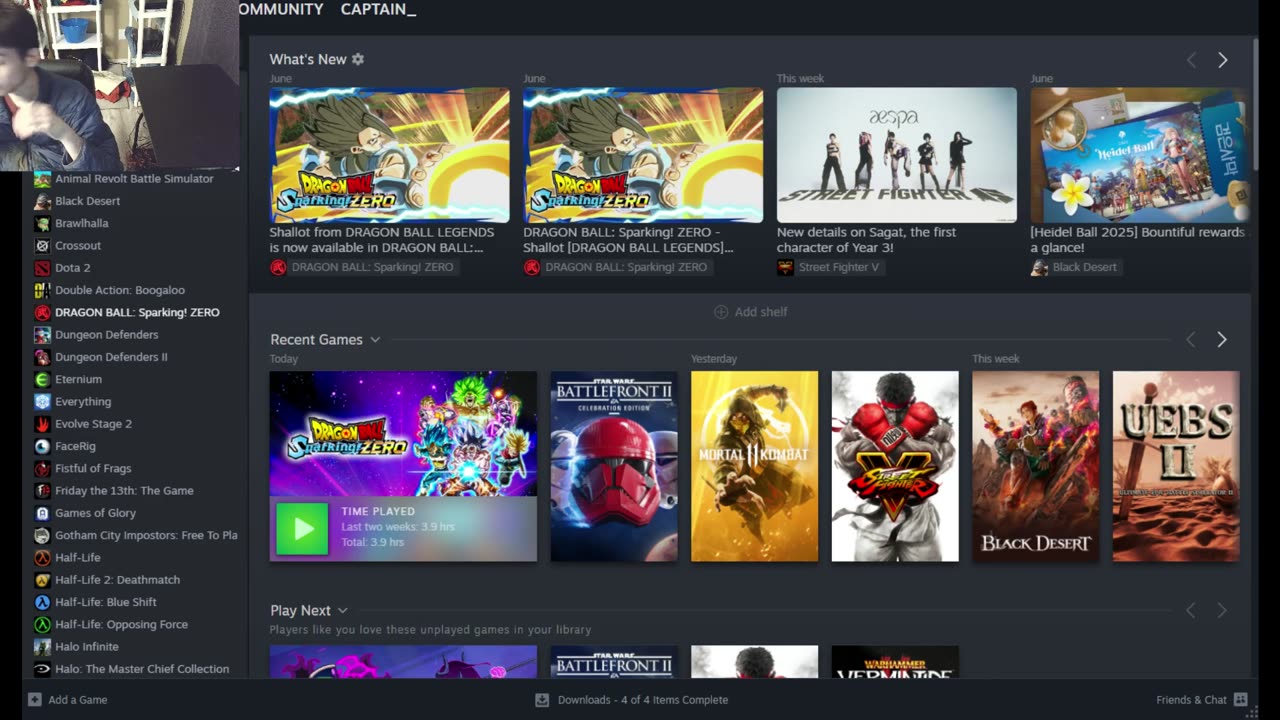This screenshot has height=720, width=1280.
Task: Click the Games of Glory icon
Action: [42, 513]
